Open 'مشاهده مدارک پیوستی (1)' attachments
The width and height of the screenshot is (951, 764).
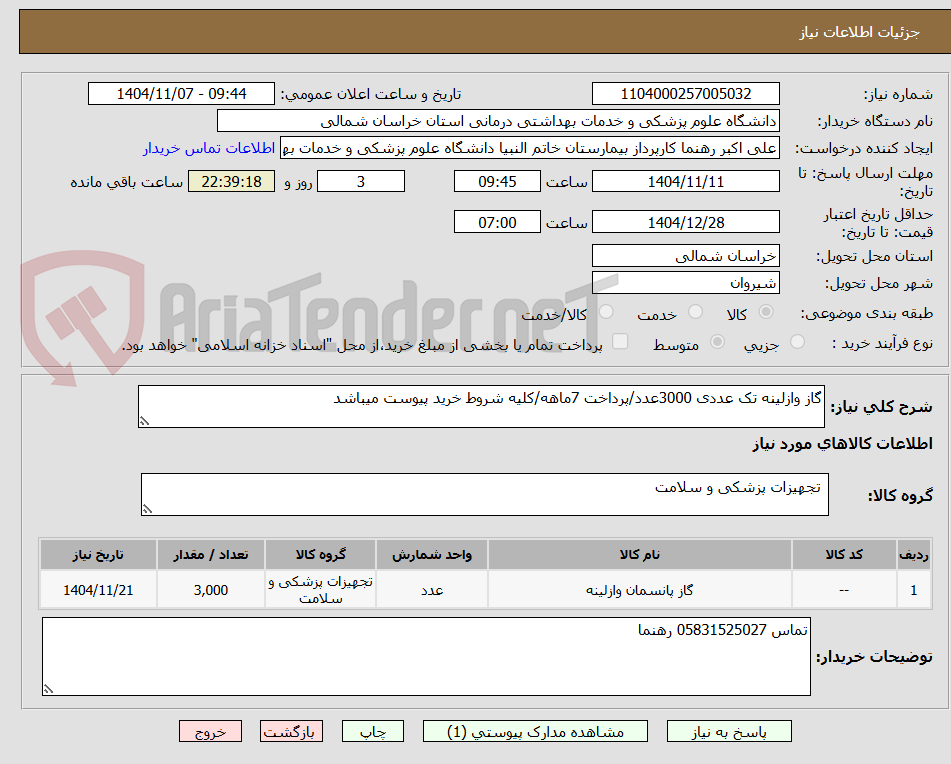click(535, 731)
